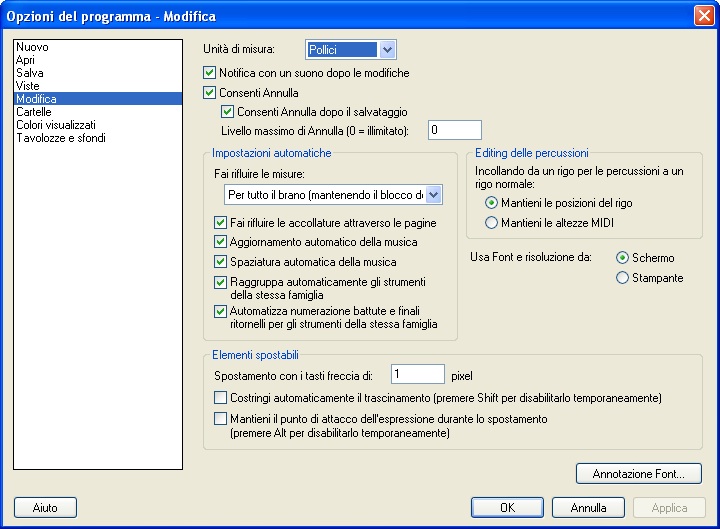Click the Annotazione Font button

638,473
